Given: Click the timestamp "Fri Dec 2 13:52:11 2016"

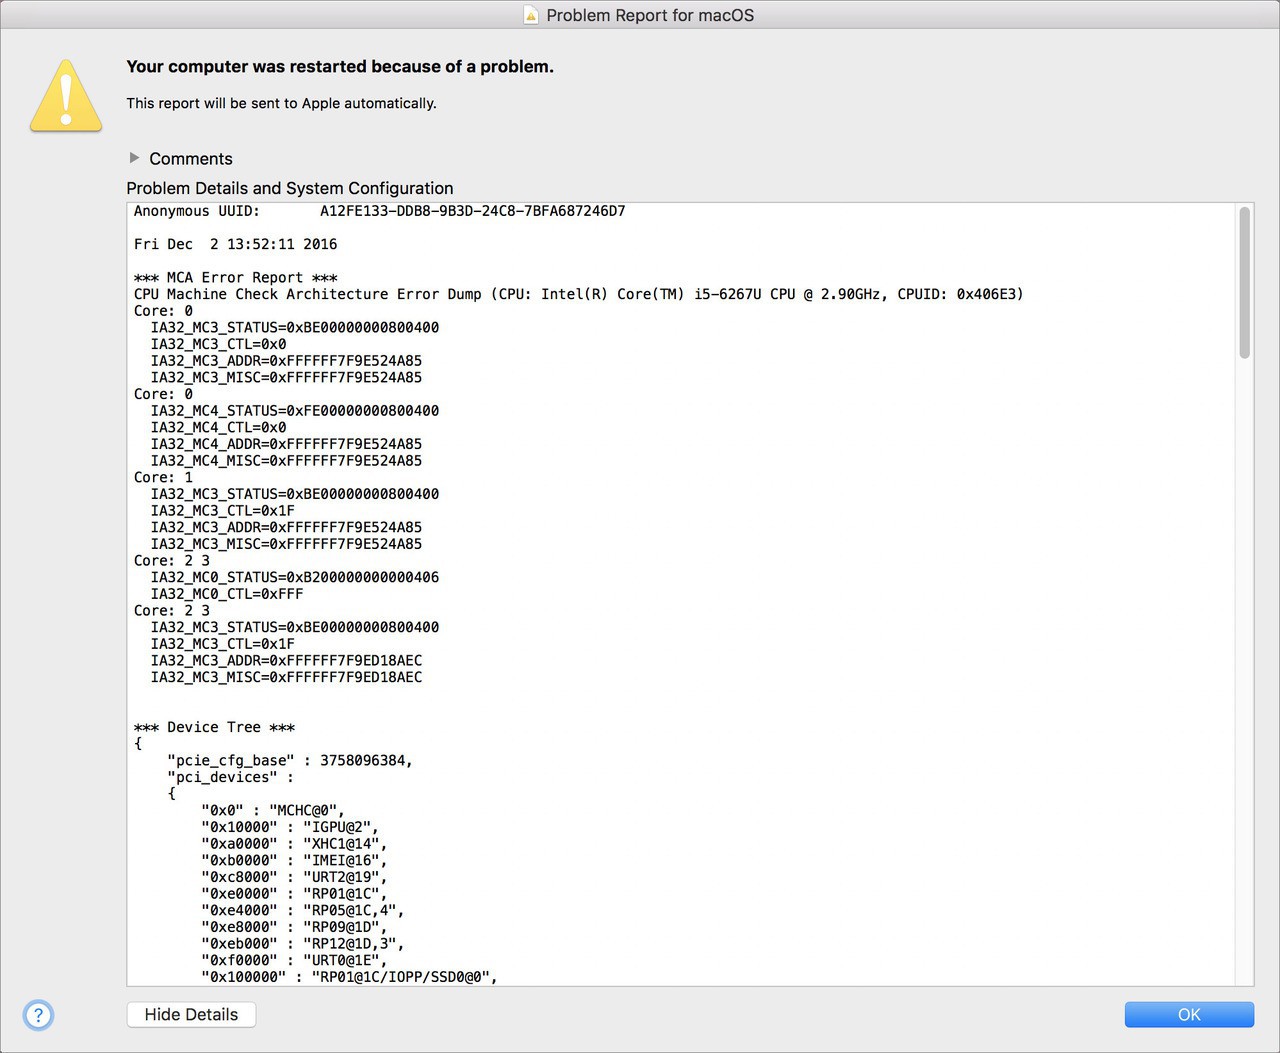Looking at the screenshot, I should pyautogui.click(x=236, y=244).
